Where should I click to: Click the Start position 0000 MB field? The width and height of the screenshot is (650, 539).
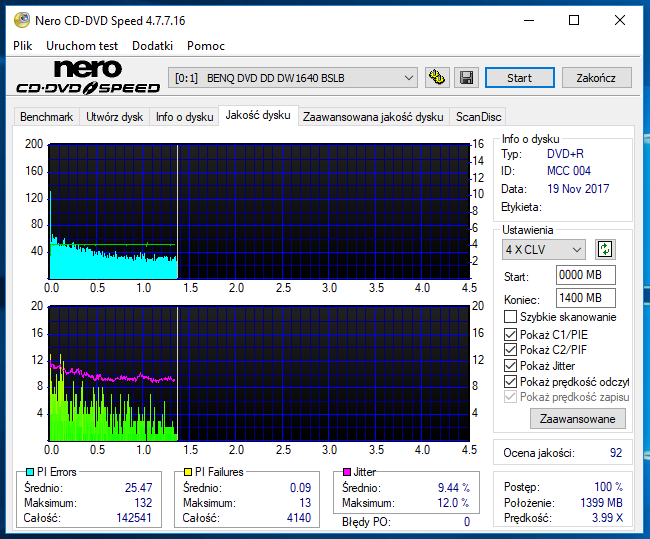(x=585, y=275)
